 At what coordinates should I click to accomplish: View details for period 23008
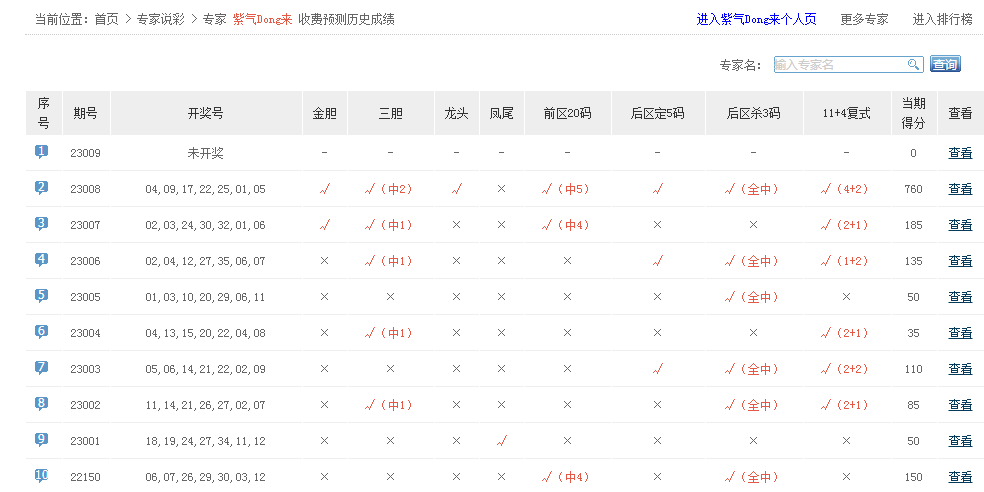click(960, 189)
